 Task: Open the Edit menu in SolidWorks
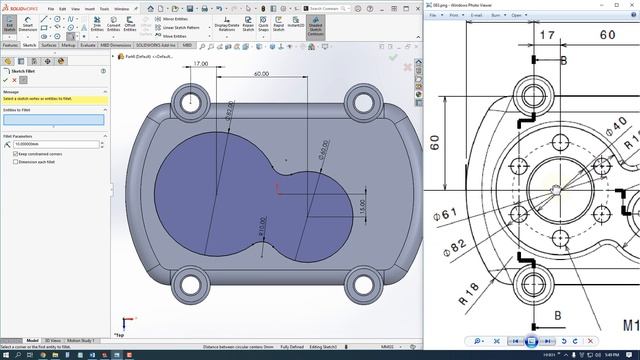coord(62,9)
